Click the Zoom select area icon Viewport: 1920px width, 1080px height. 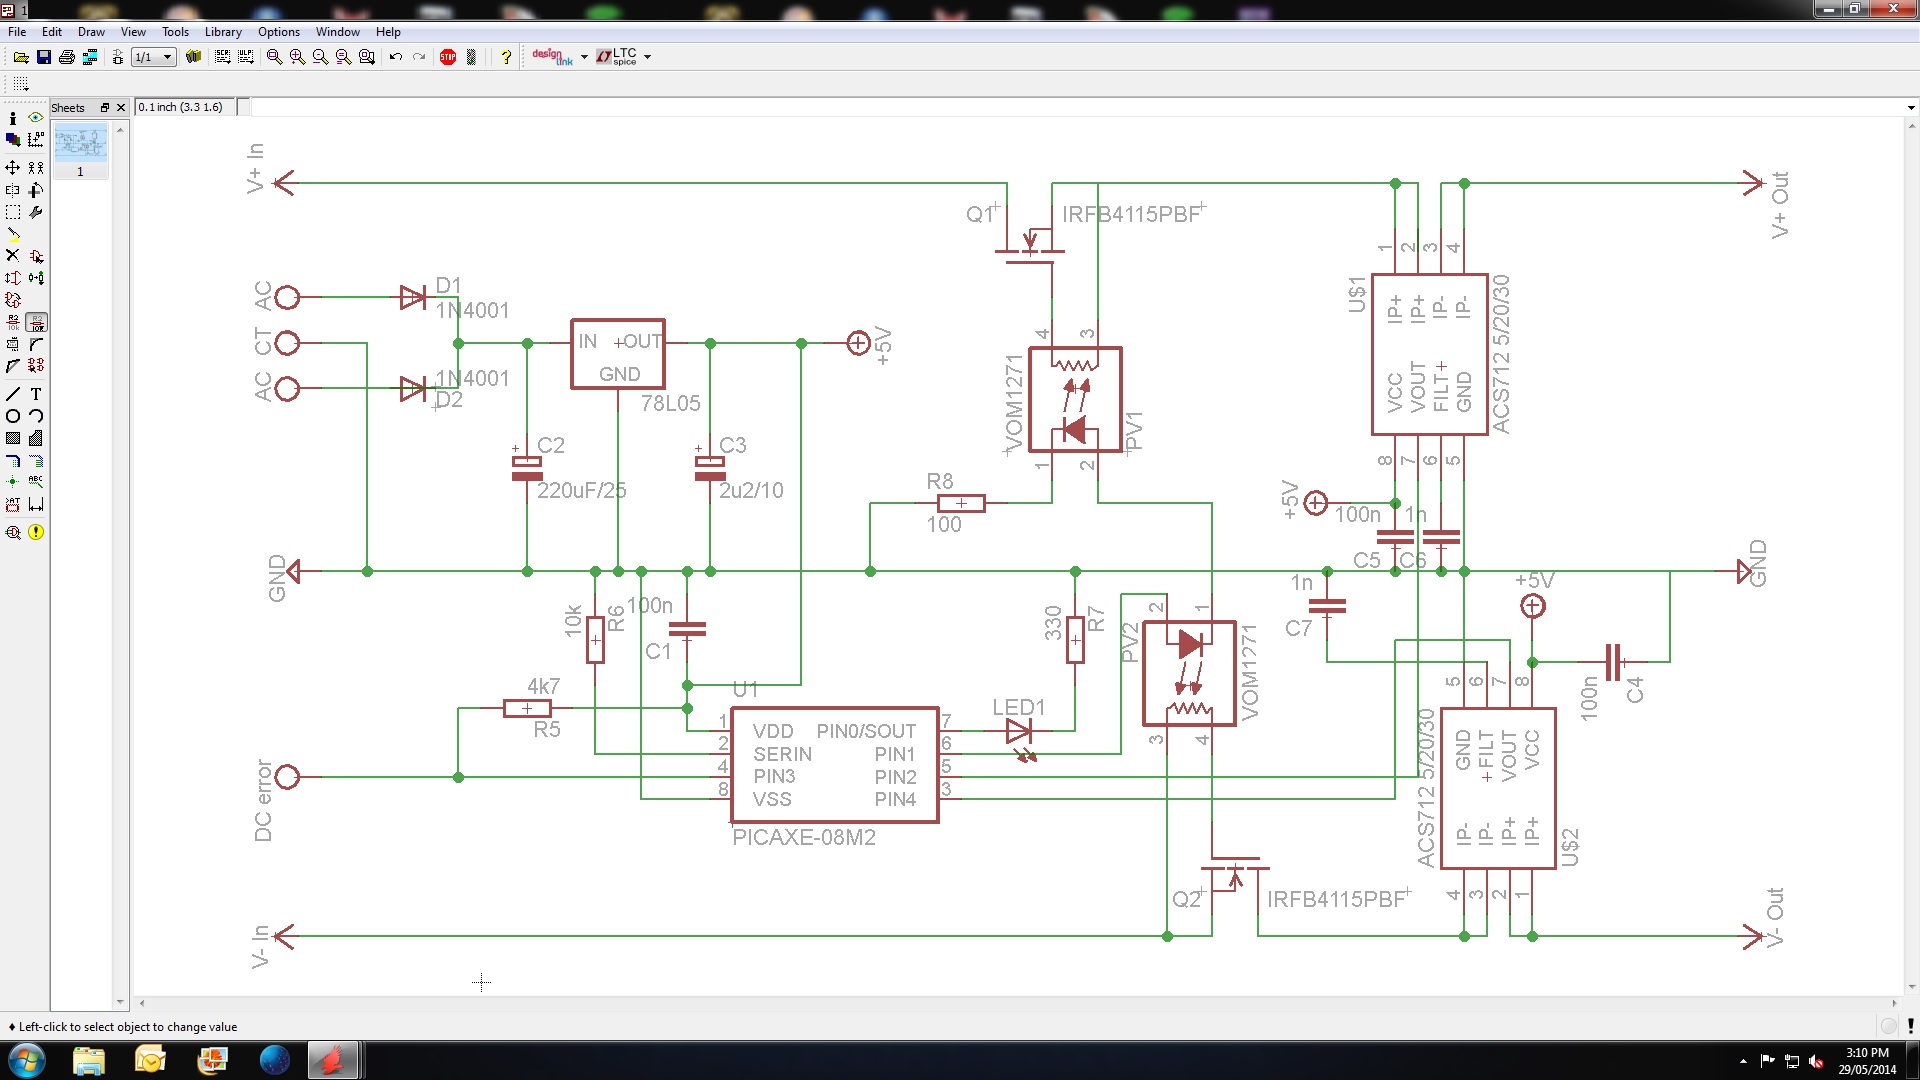367,57
